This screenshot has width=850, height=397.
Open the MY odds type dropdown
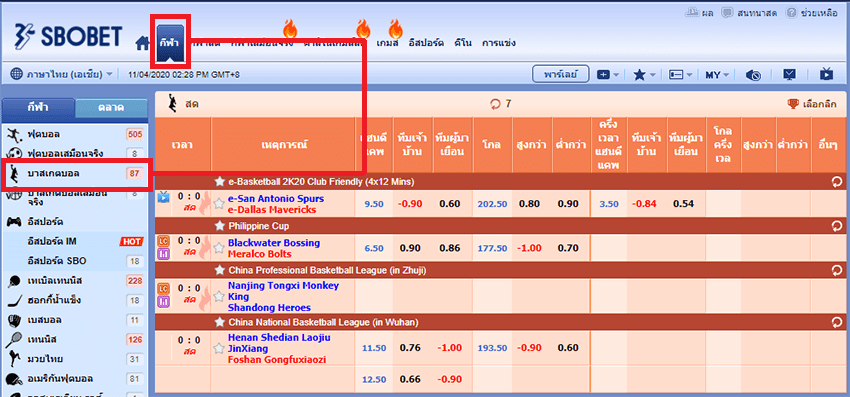[x=717, y=75]
